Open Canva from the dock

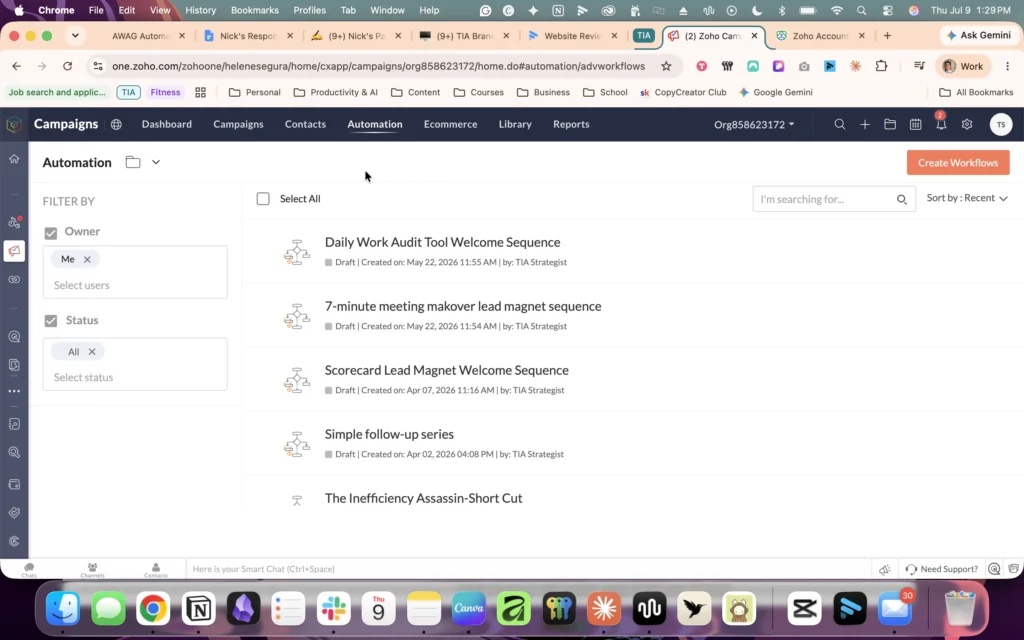point(468,609)
